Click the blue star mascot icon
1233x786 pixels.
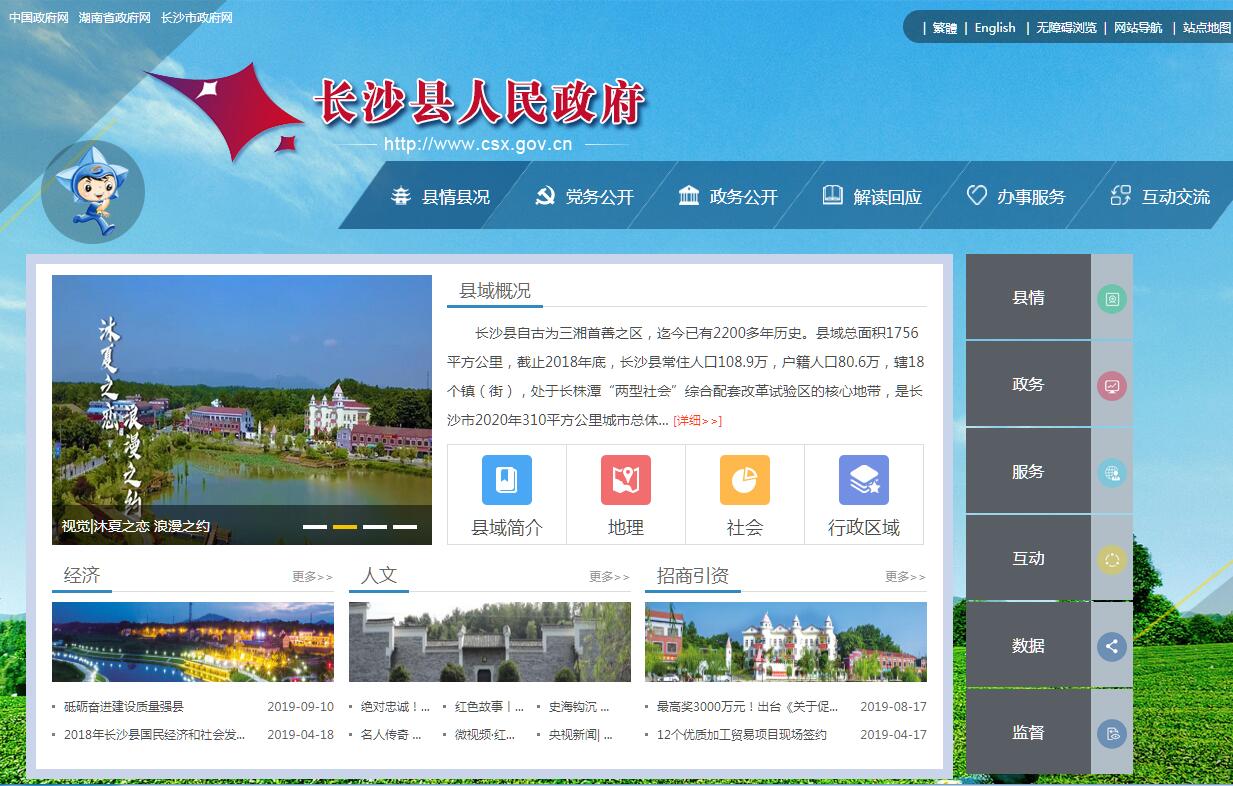93,192
